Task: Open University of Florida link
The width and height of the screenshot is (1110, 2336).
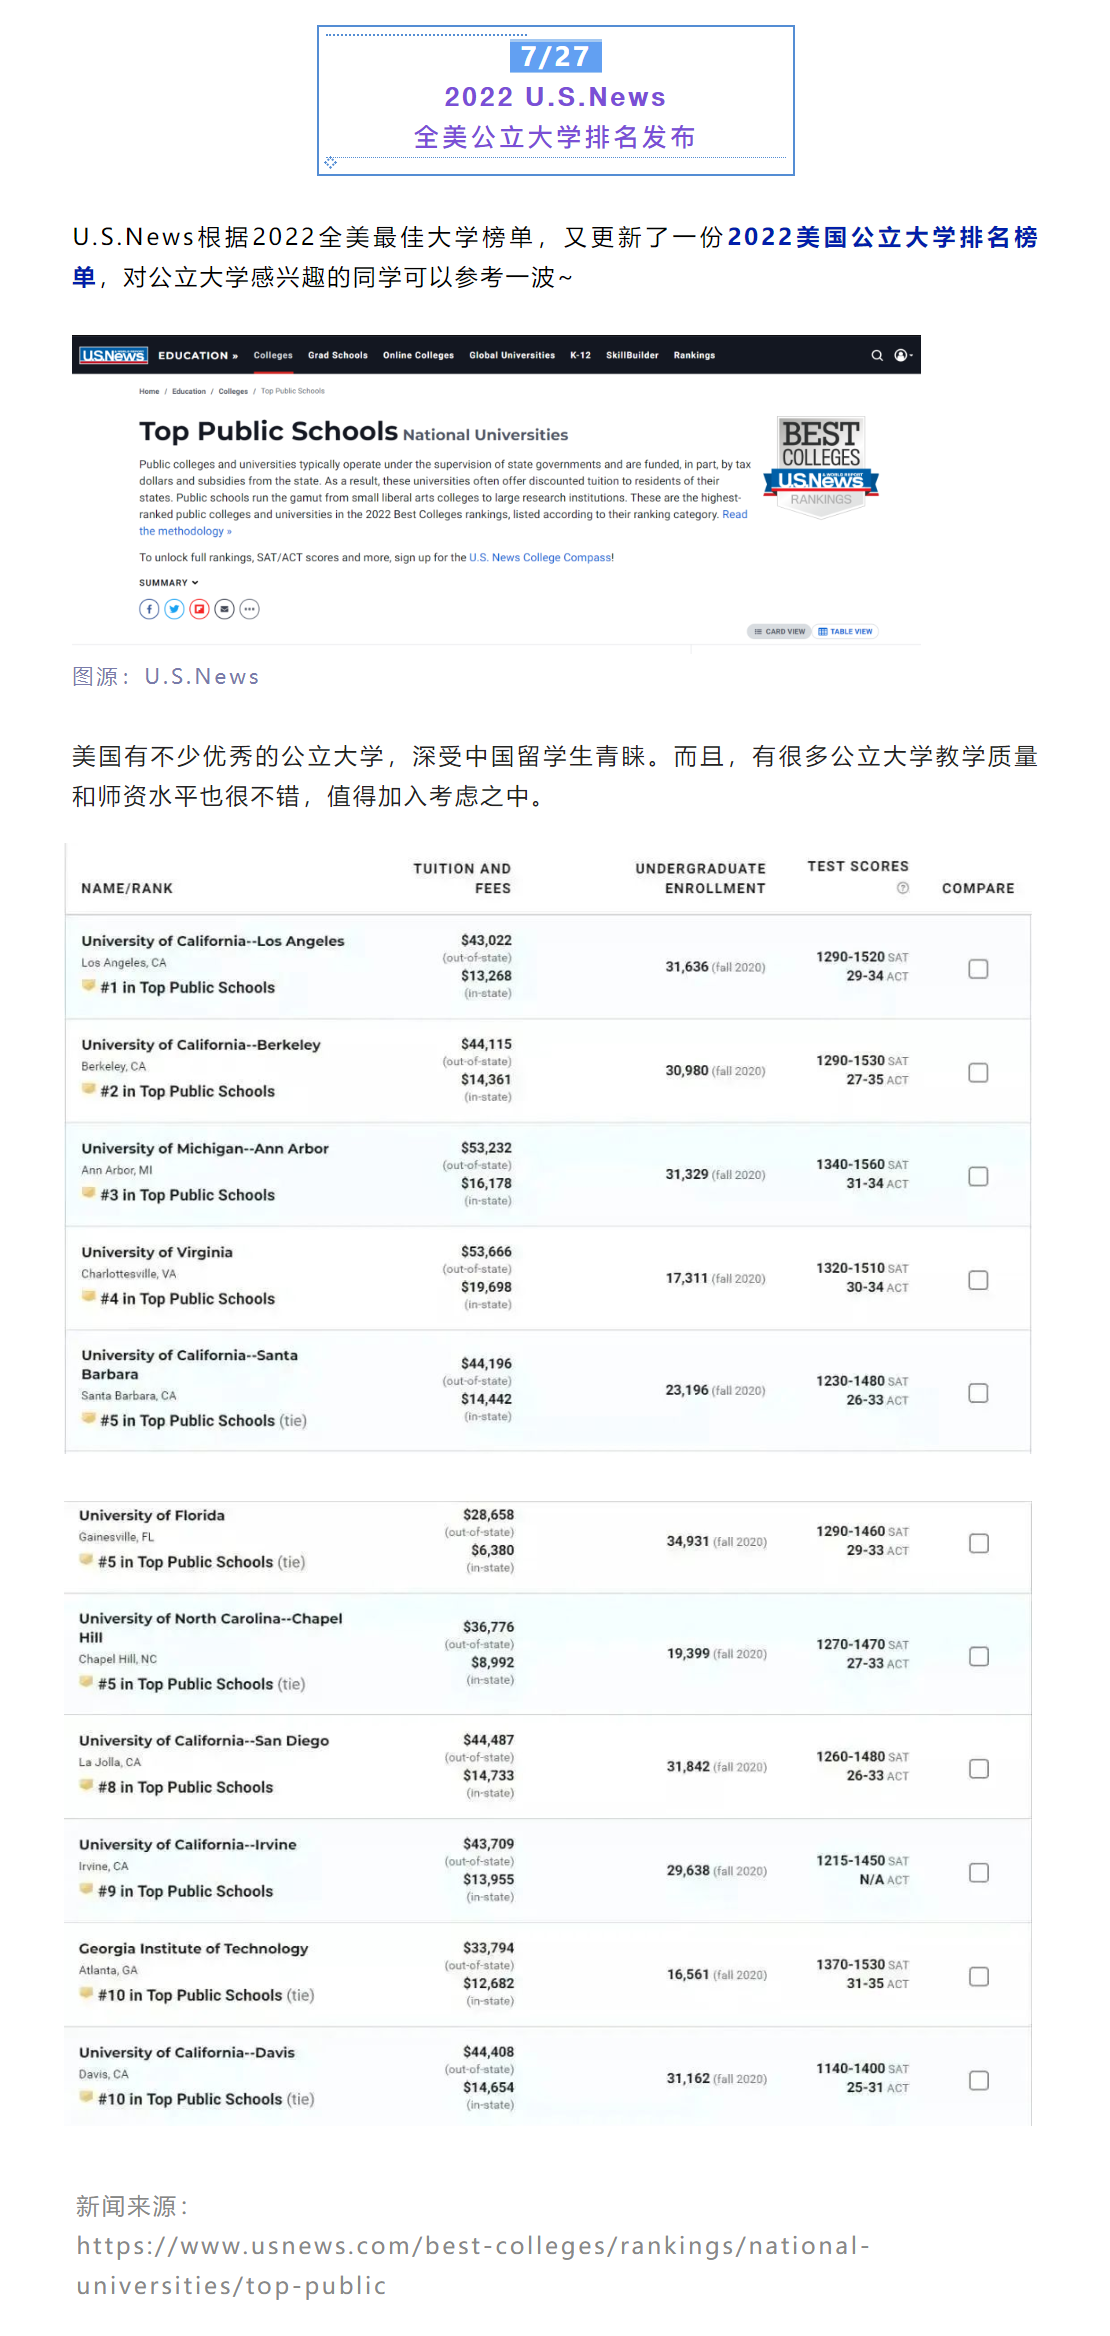Action: coord(152,1515)
